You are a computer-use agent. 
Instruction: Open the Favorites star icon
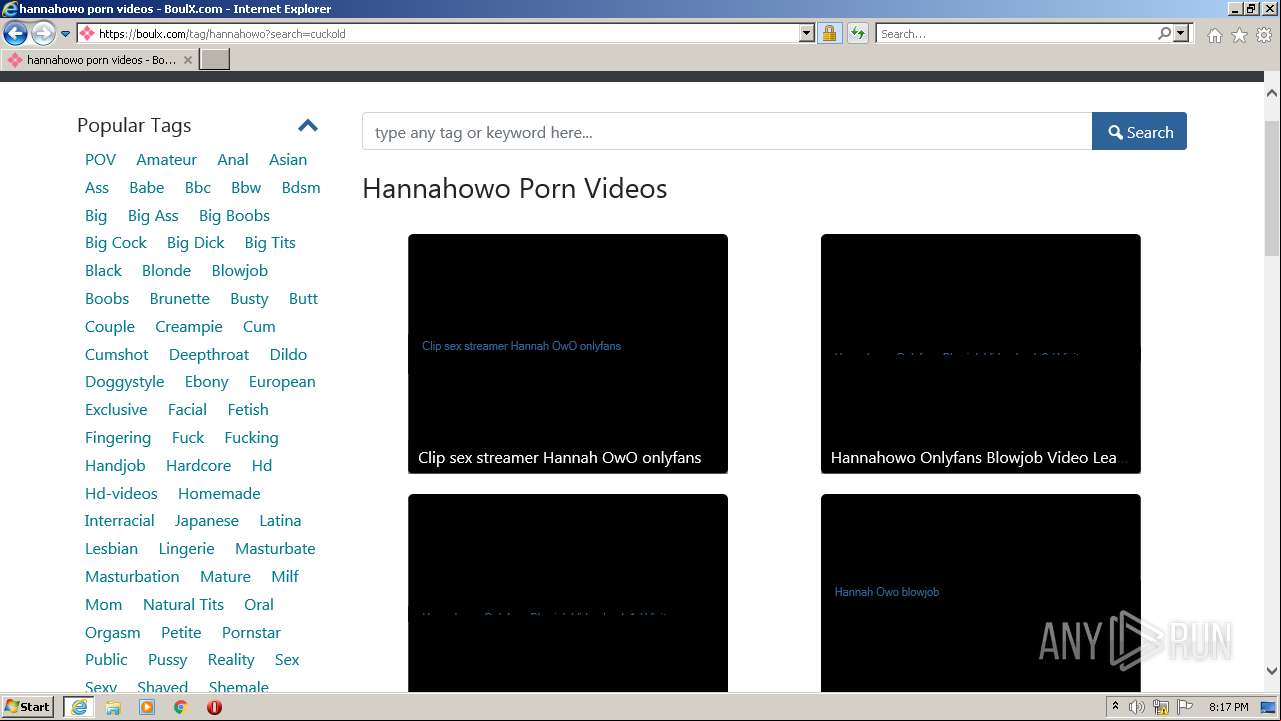1239,35
